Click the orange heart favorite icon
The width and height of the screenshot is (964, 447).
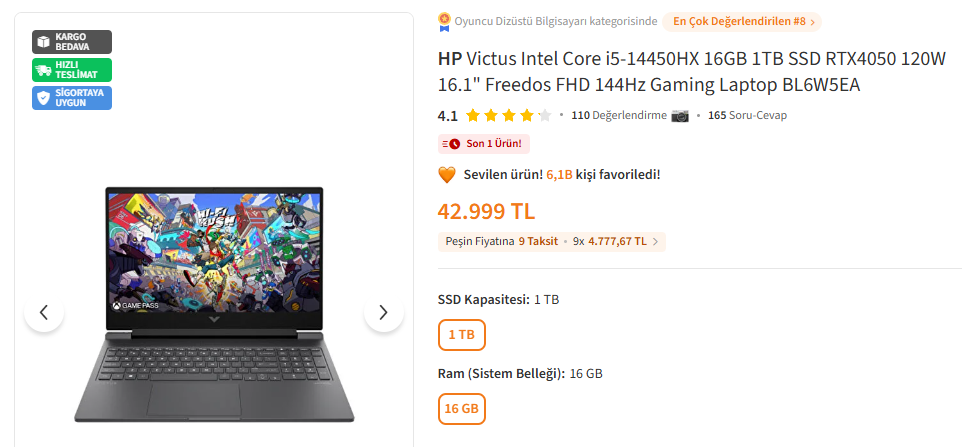pos(447,175)
